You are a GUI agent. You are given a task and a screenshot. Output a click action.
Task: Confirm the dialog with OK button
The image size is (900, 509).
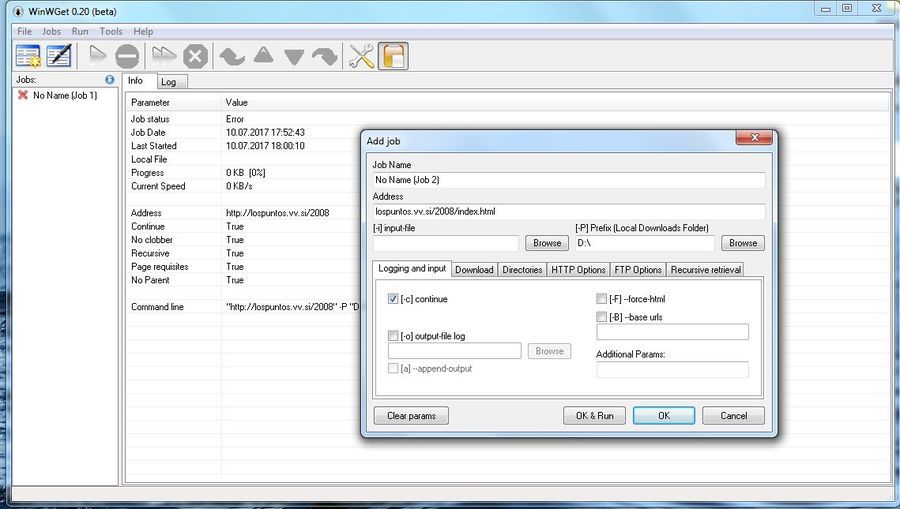(664, 415)
